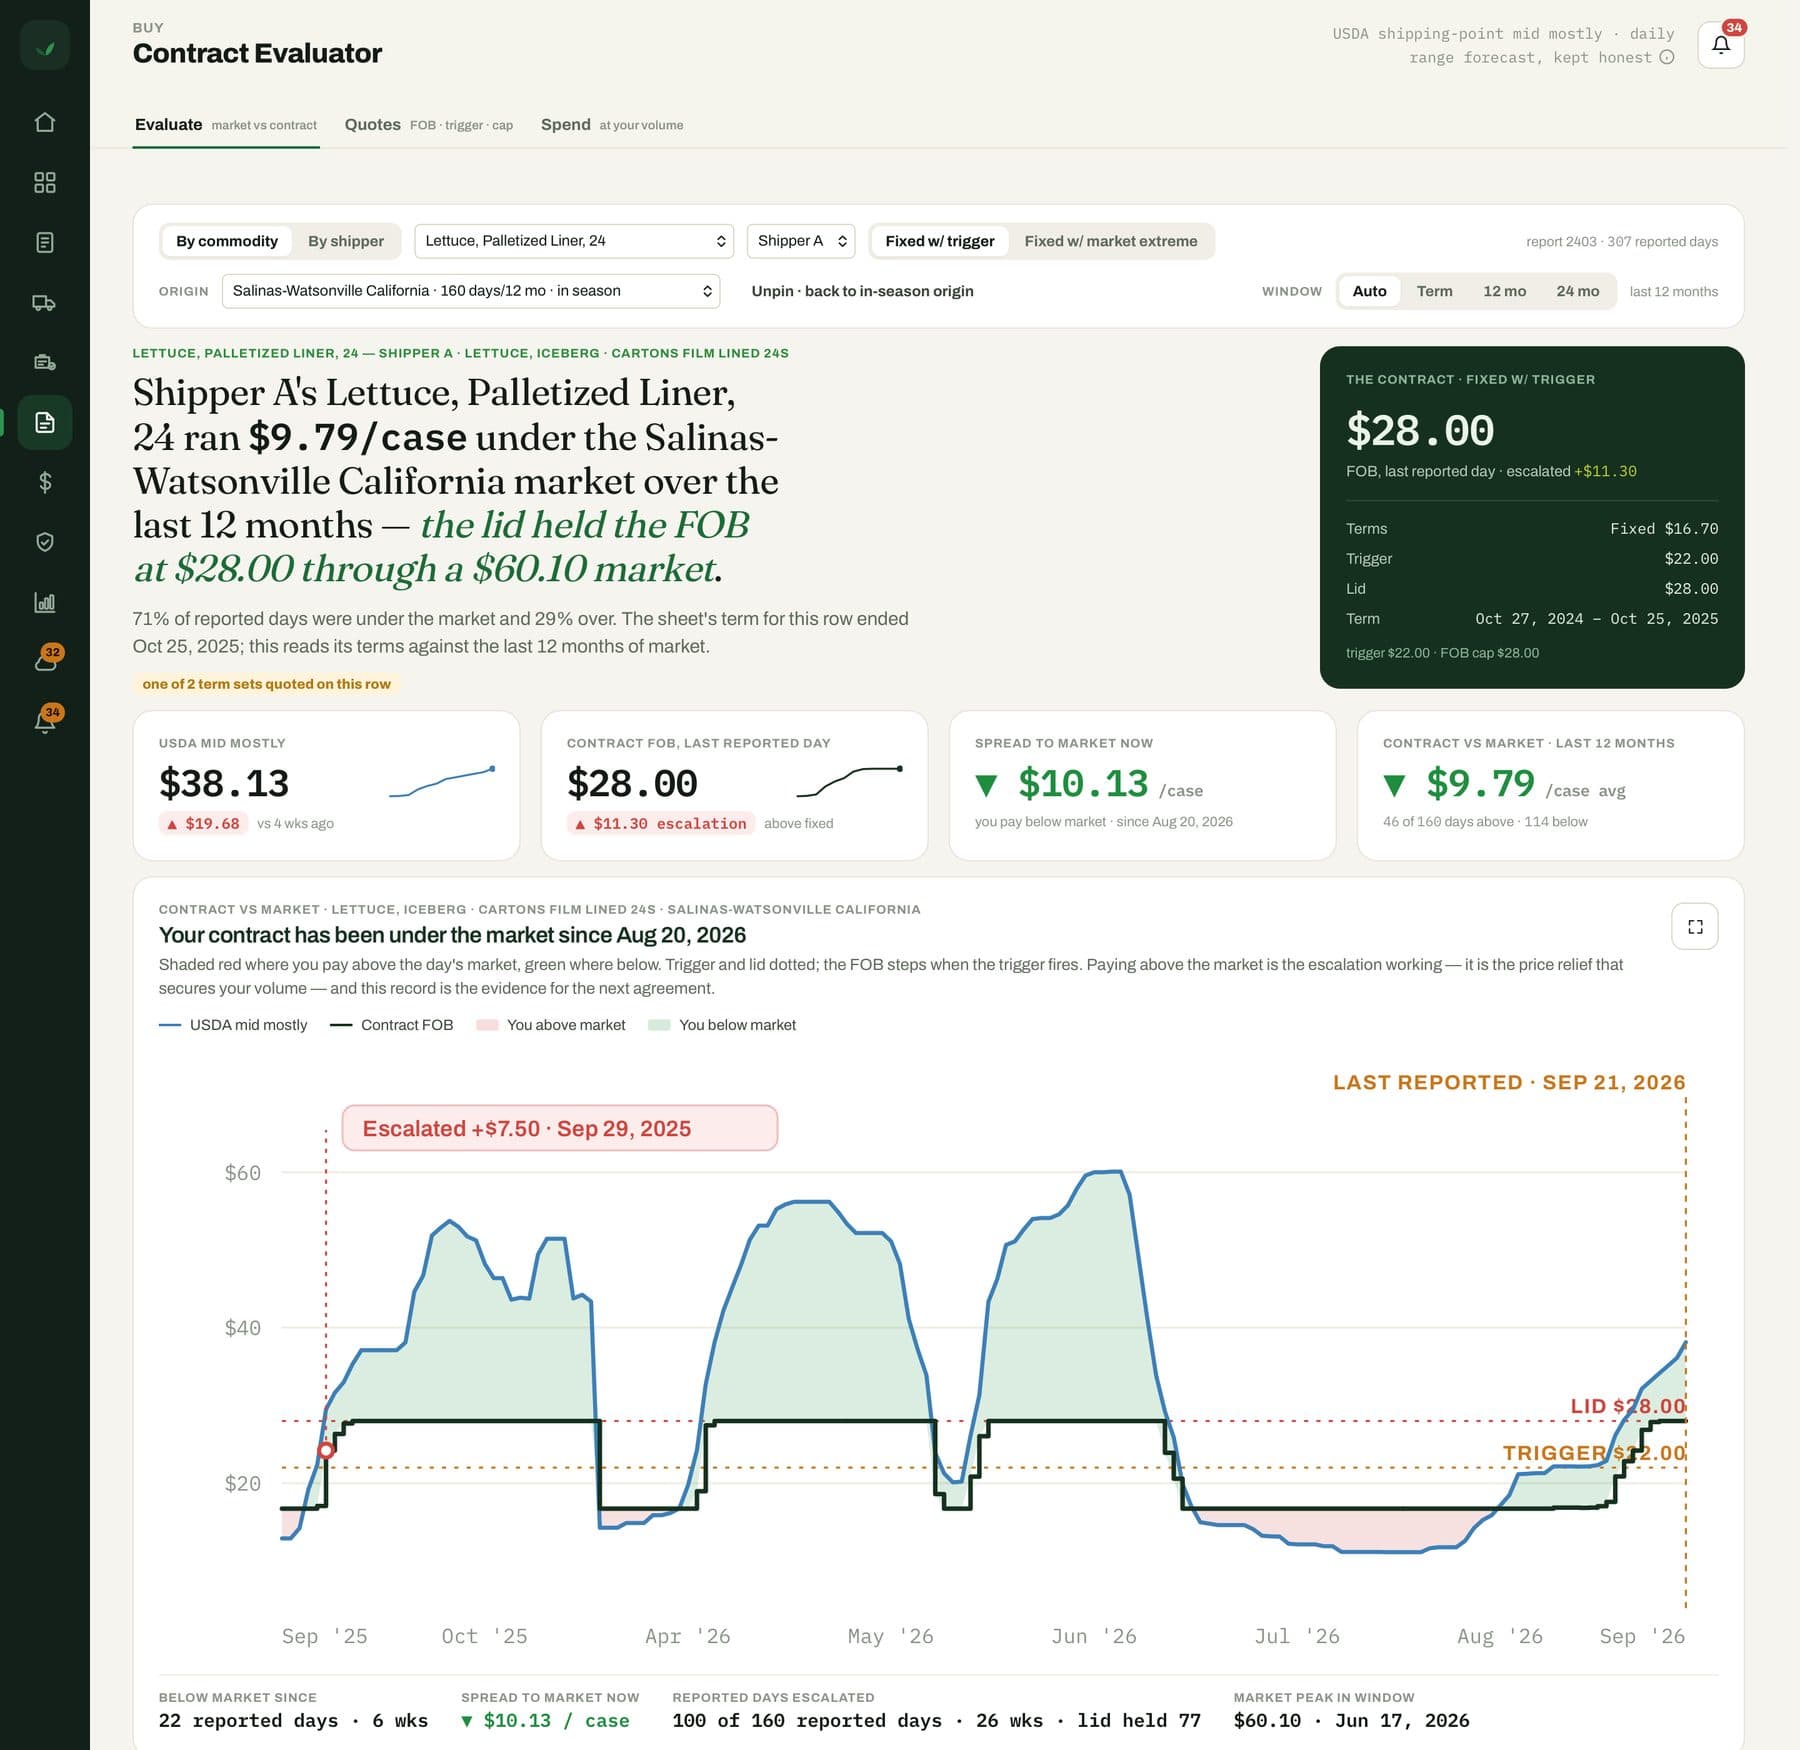Click 'one of 2 term sets quoted' badge

pyautogui.click(x=266, y=684)
